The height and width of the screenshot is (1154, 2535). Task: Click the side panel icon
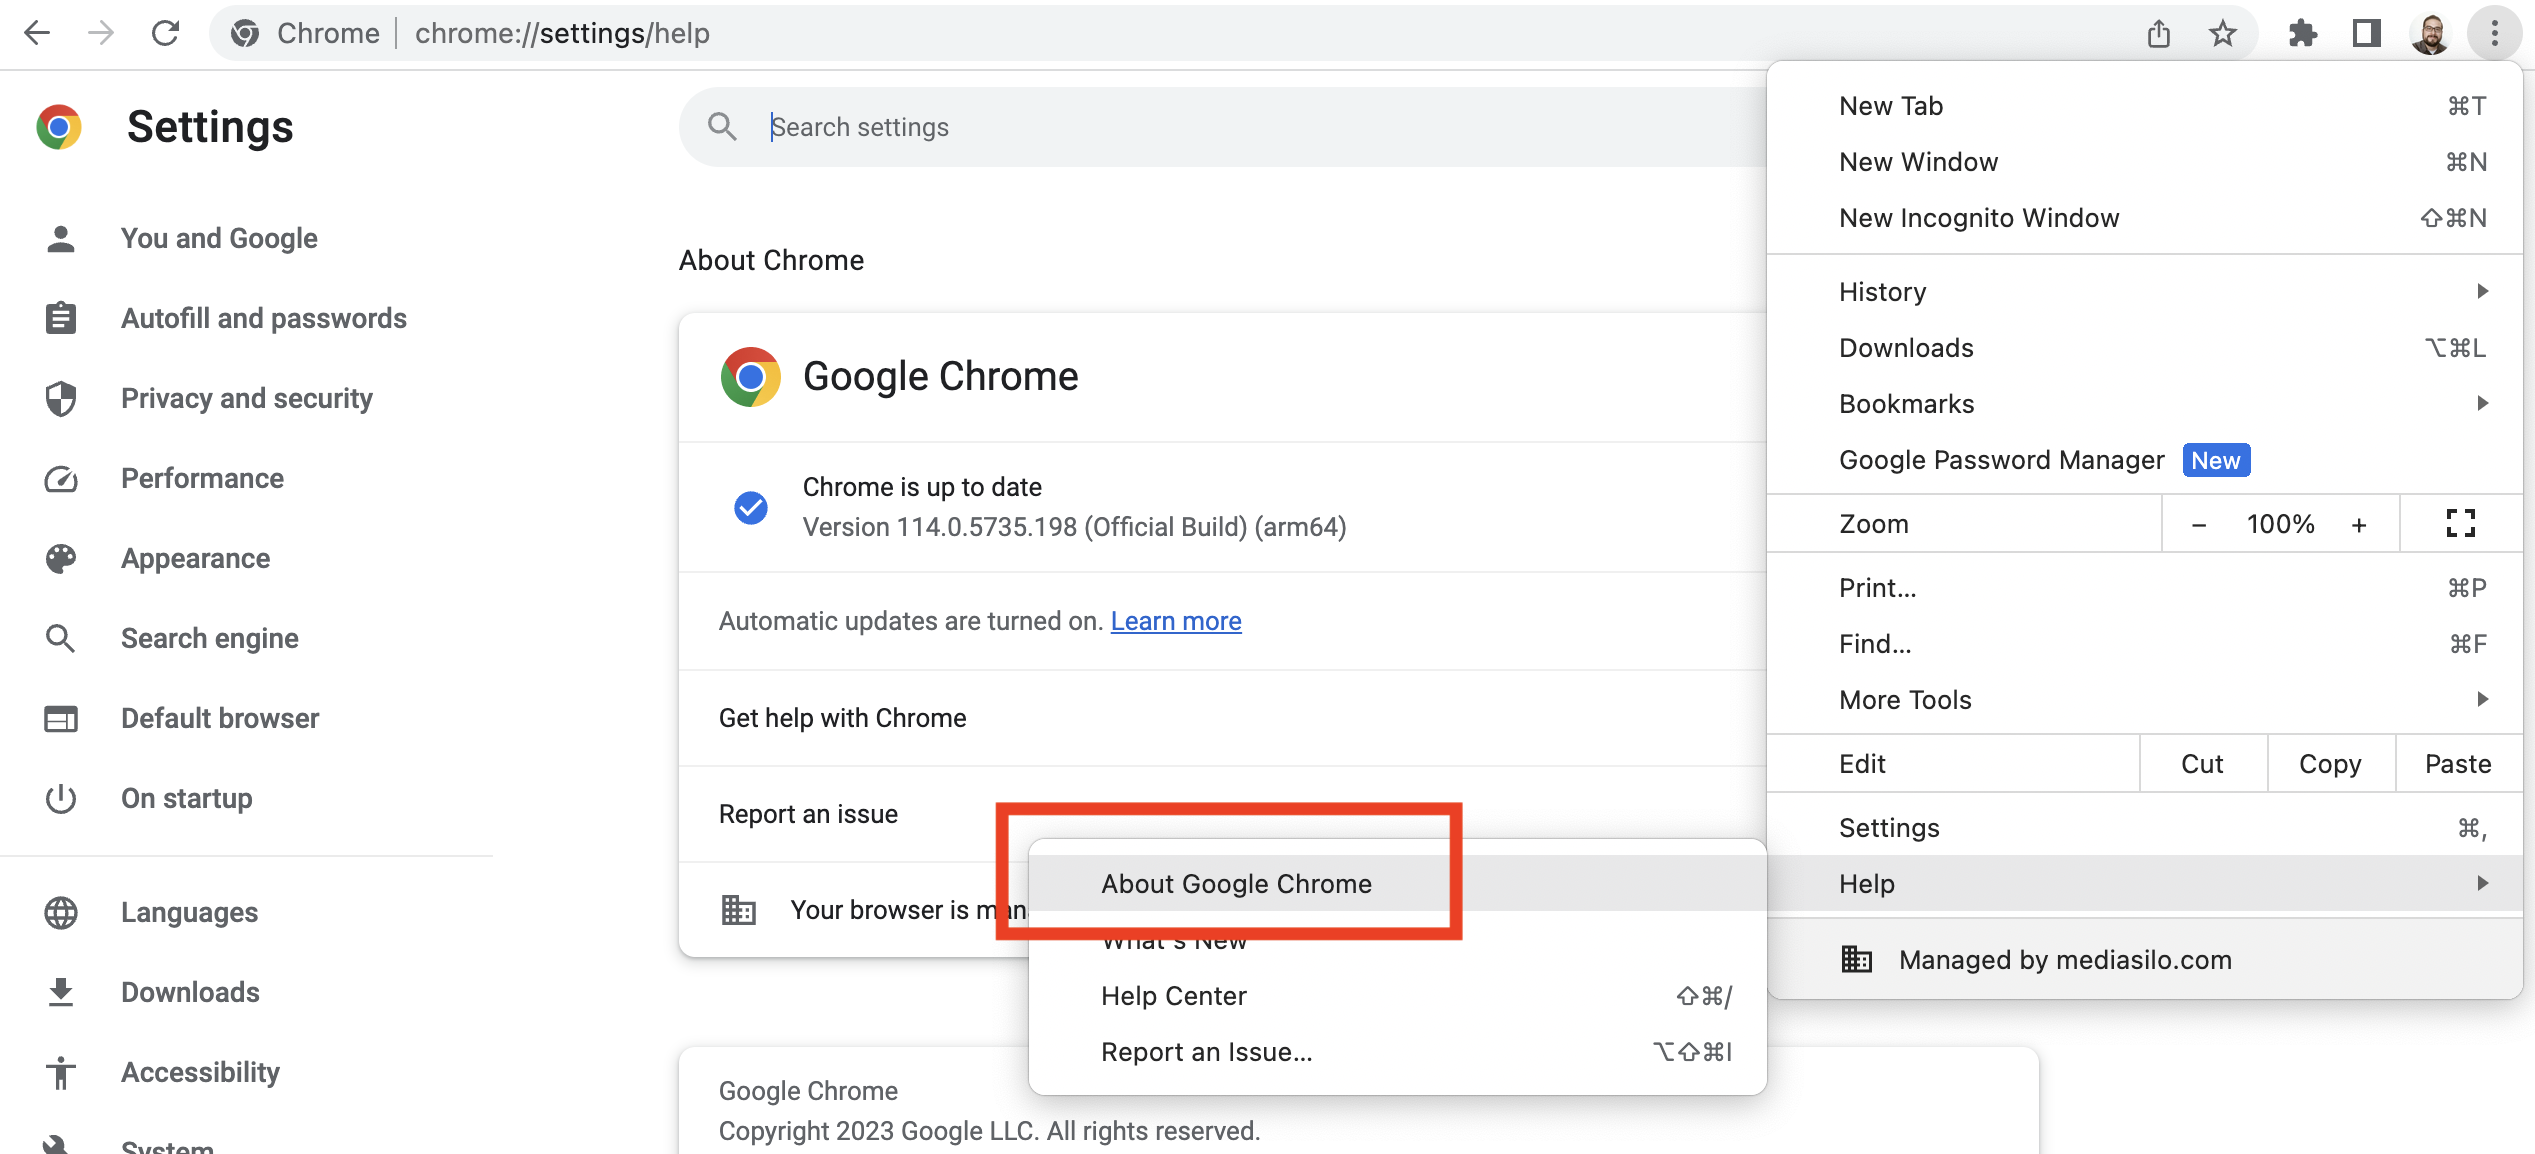click(2366, 33)
